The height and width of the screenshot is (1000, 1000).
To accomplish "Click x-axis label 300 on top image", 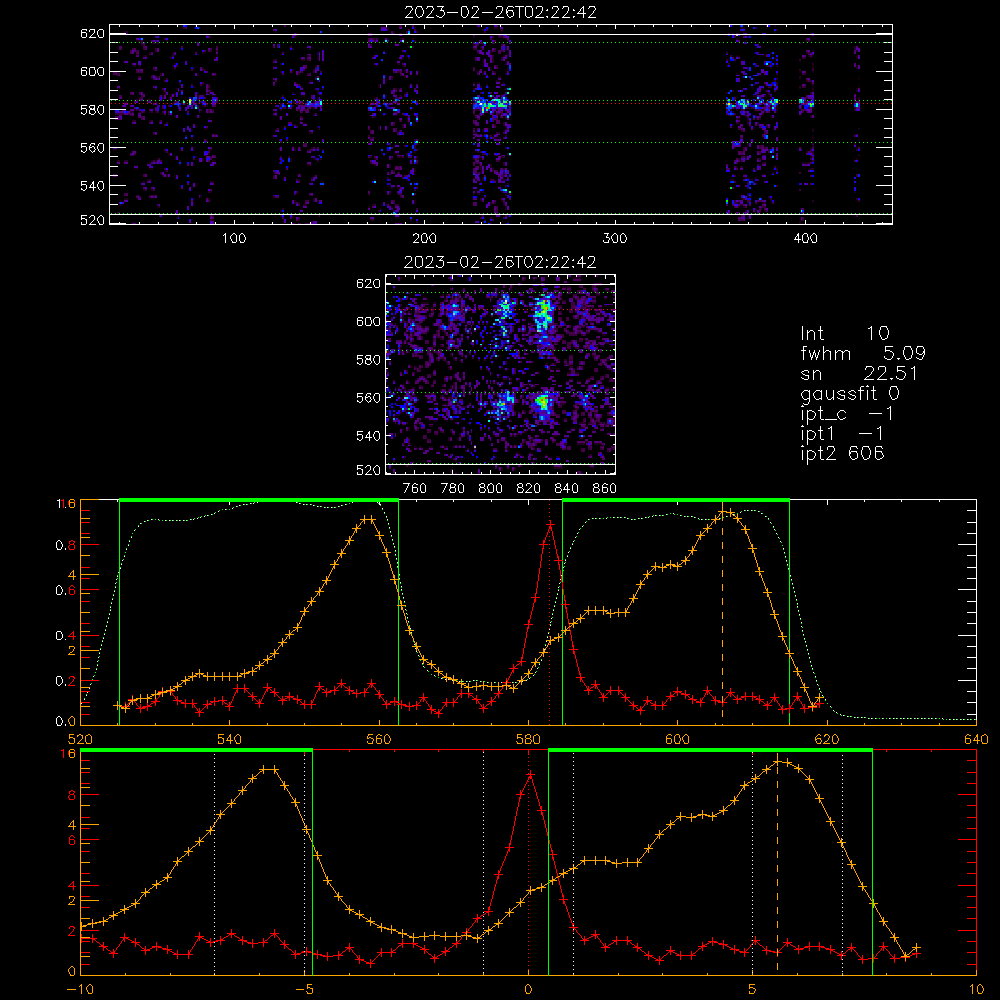I will point(615,239).
